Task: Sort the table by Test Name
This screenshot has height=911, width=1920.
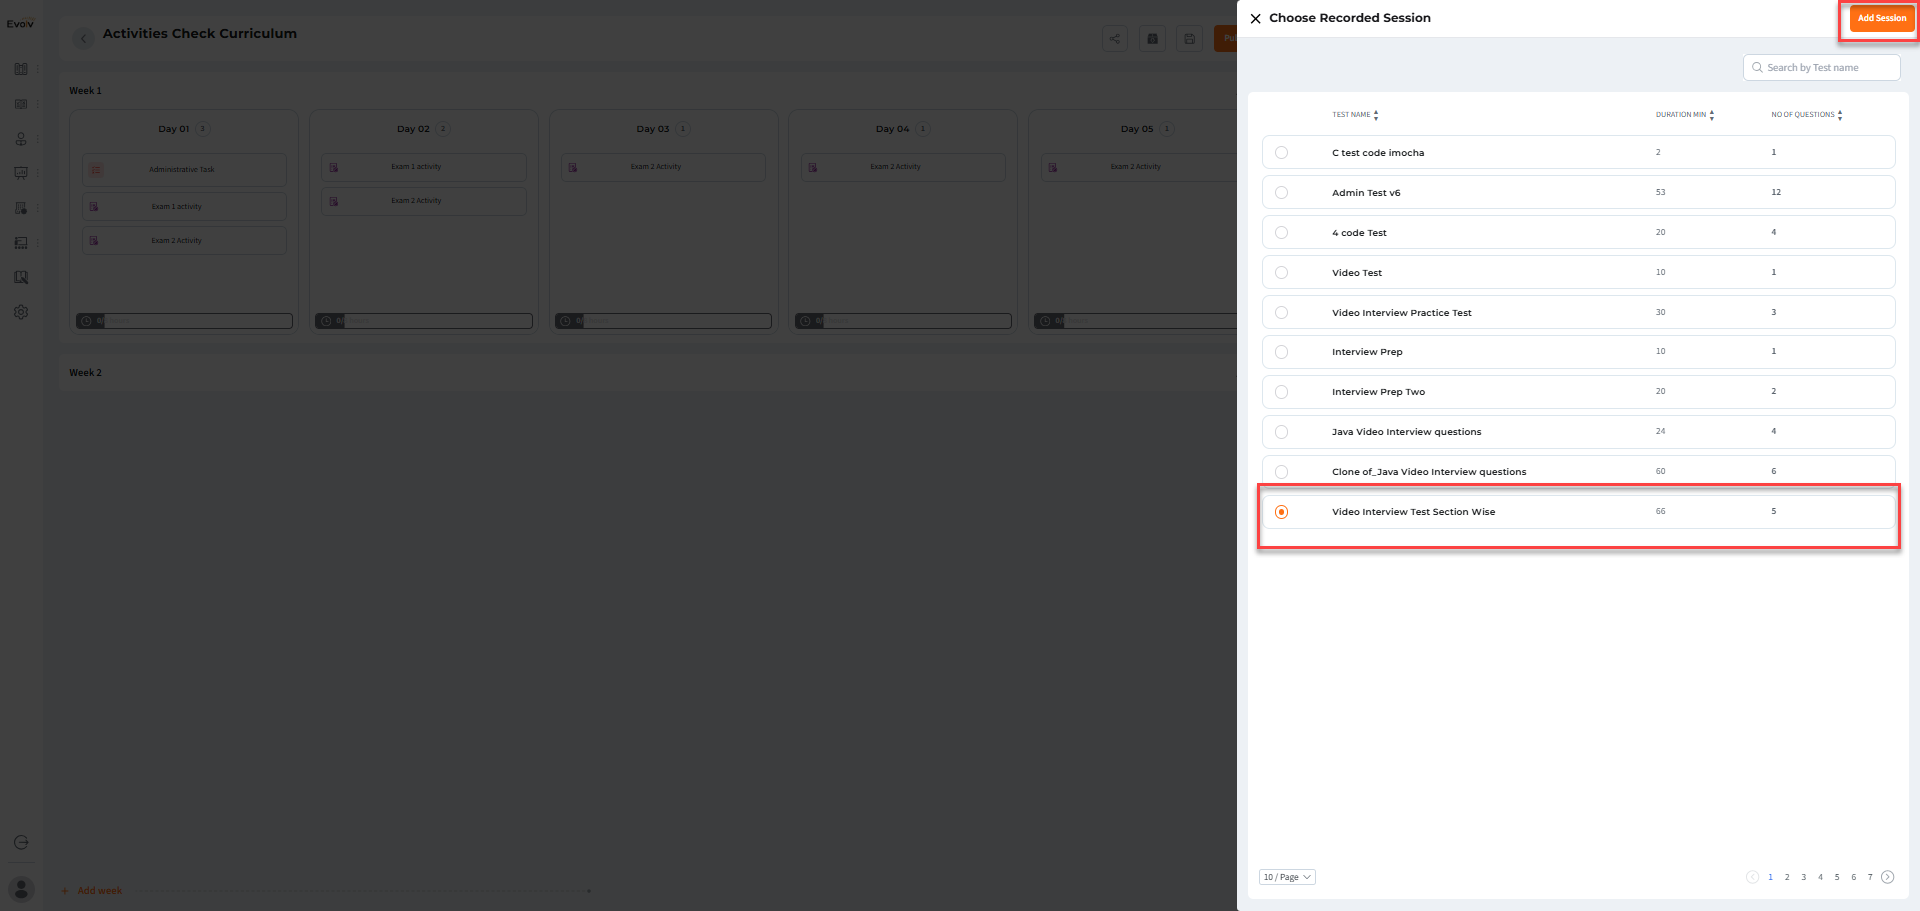Action: coord(1376,115)
